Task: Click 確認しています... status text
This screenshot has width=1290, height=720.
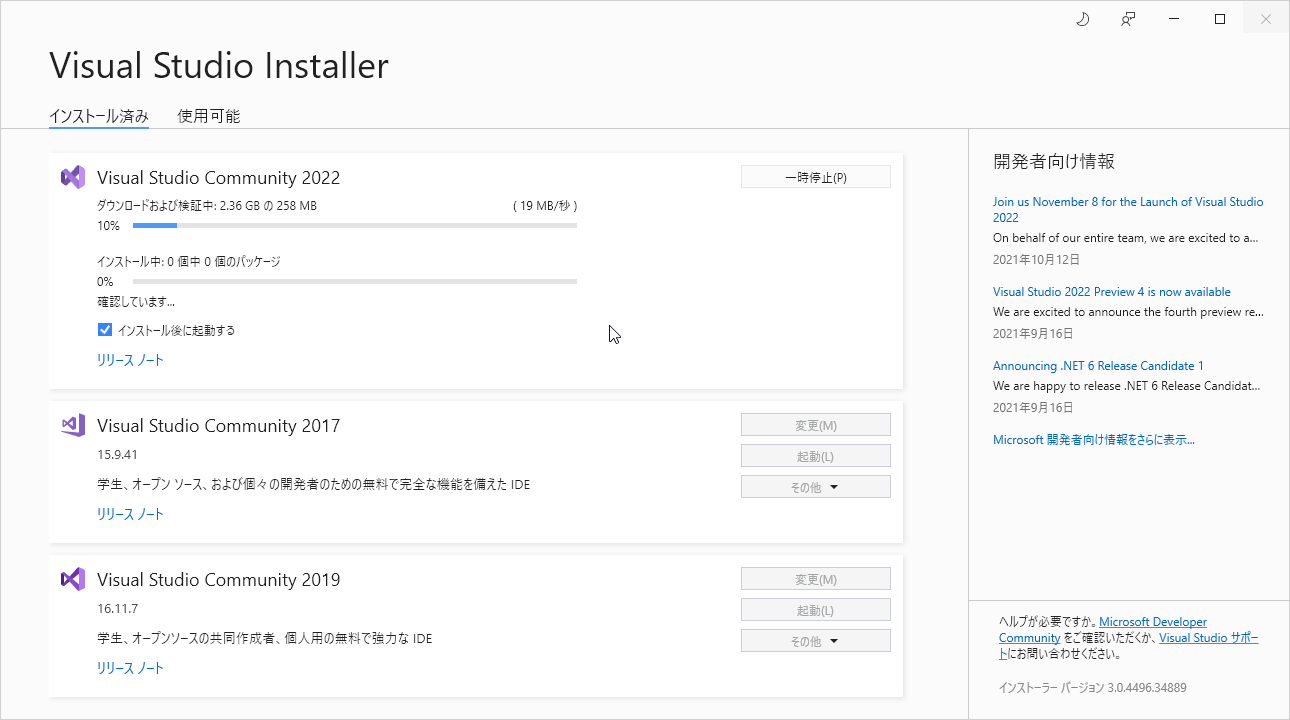Action: 136,301
